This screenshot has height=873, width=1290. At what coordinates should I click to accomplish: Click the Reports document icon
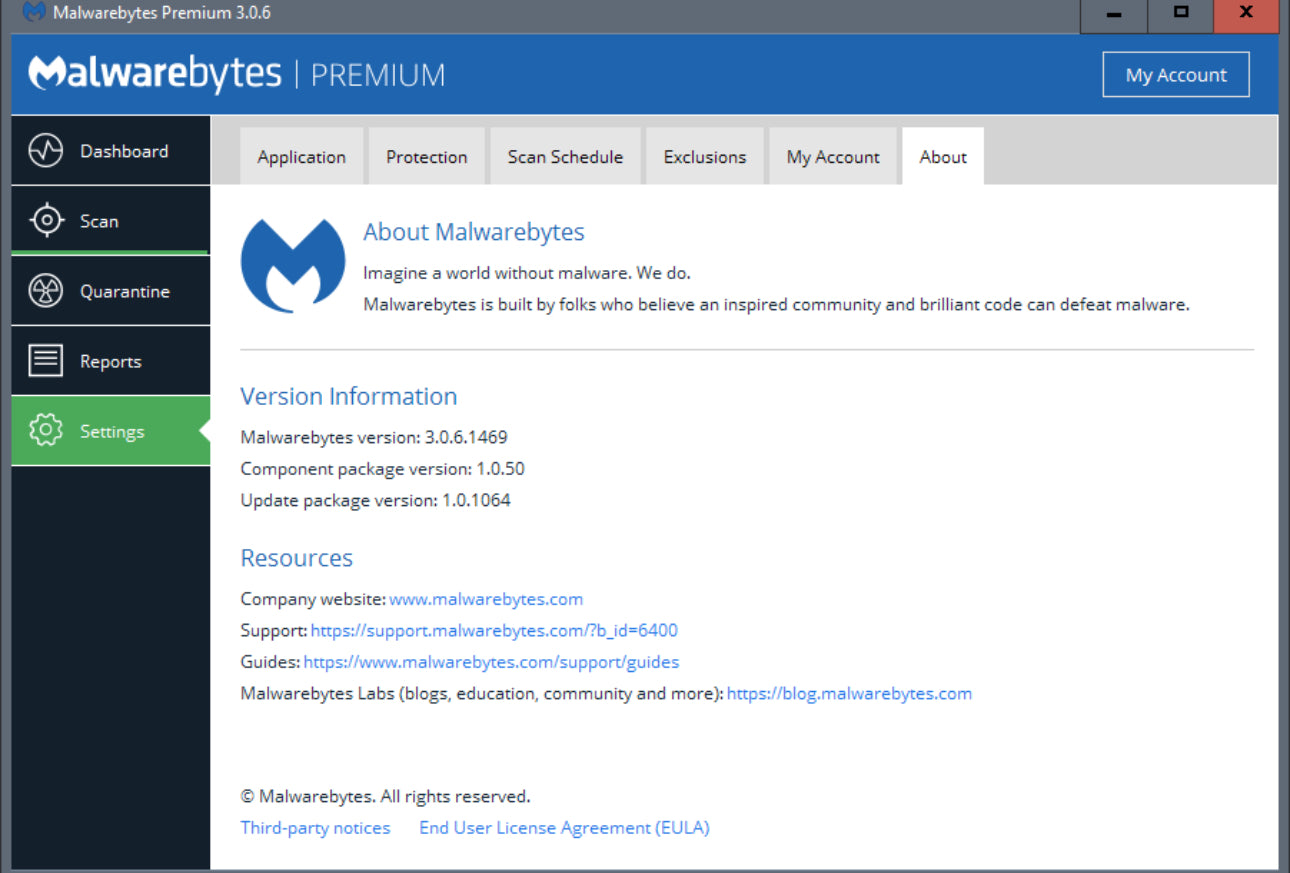46,361
